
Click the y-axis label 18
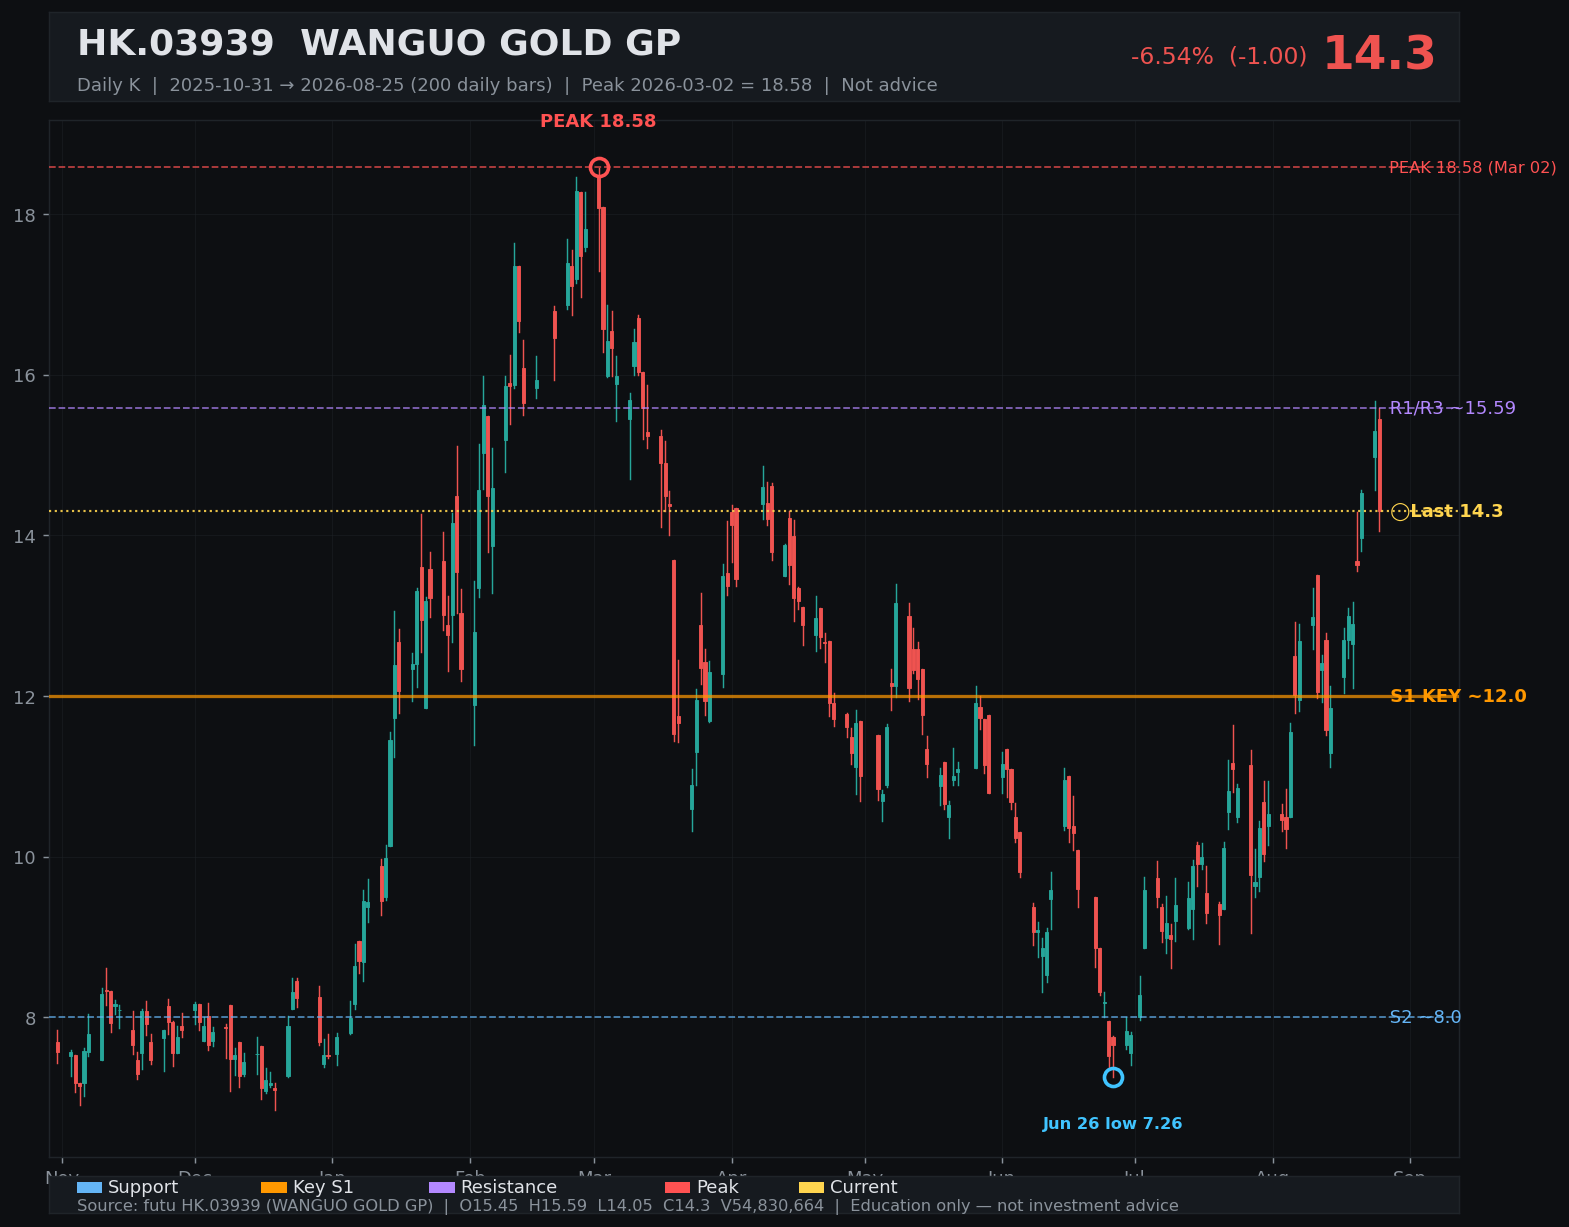tap(25, 215)
